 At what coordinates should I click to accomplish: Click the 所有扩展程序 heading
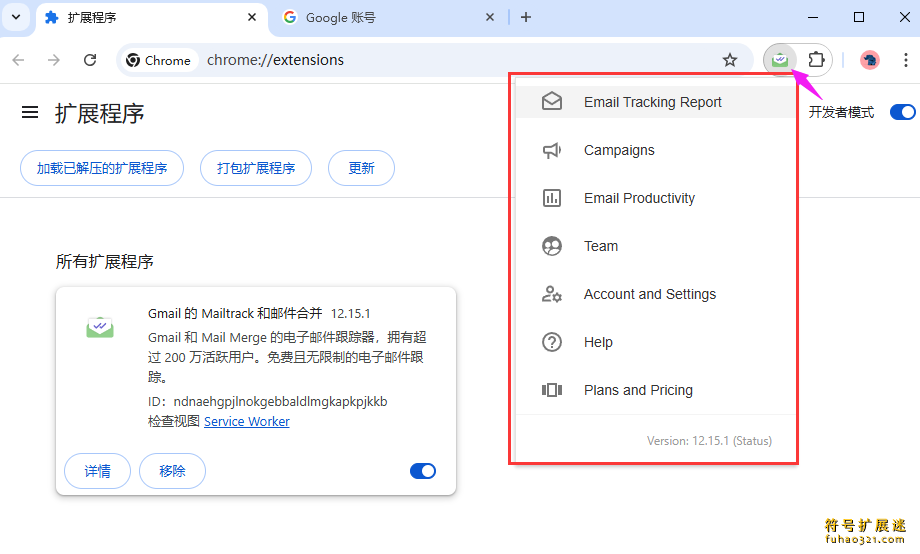(x=104, y=262)
